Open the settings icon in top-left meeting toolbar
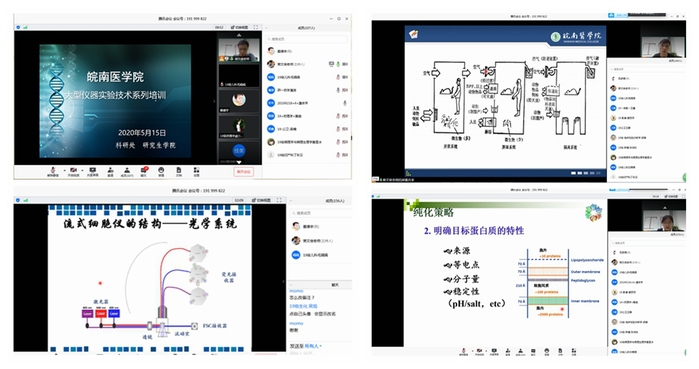This screenshot has width=699, height=369. [x=196, y=172]
